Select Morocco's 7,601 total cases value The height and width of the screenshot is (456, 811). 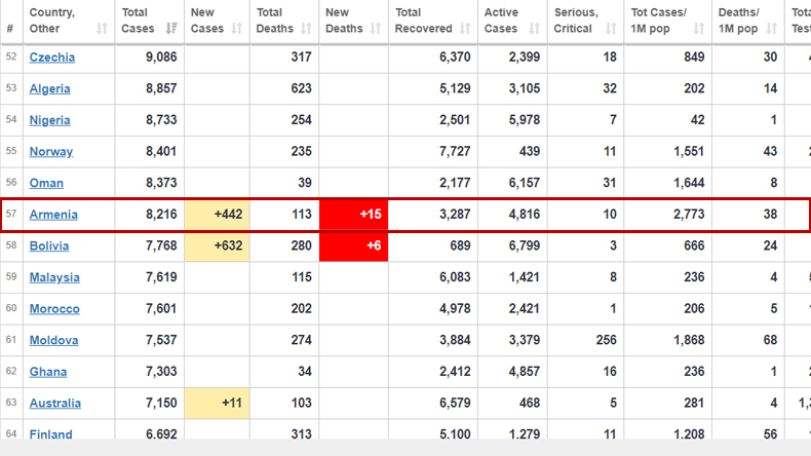click(161, 309)
